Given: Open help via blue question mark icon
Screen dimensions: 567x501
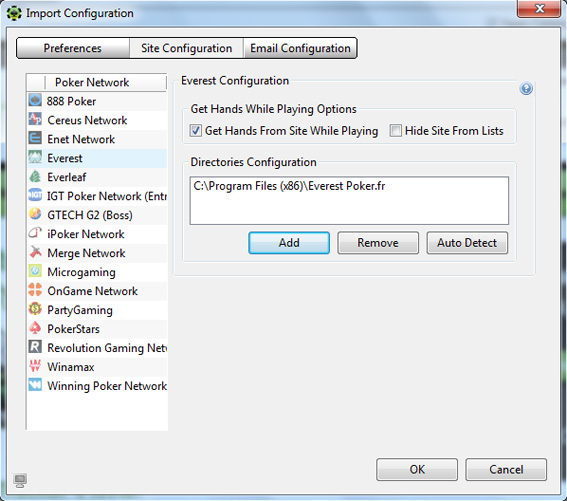Looking at the screenshot, I should pyautogui.click(x=526, y=89).
